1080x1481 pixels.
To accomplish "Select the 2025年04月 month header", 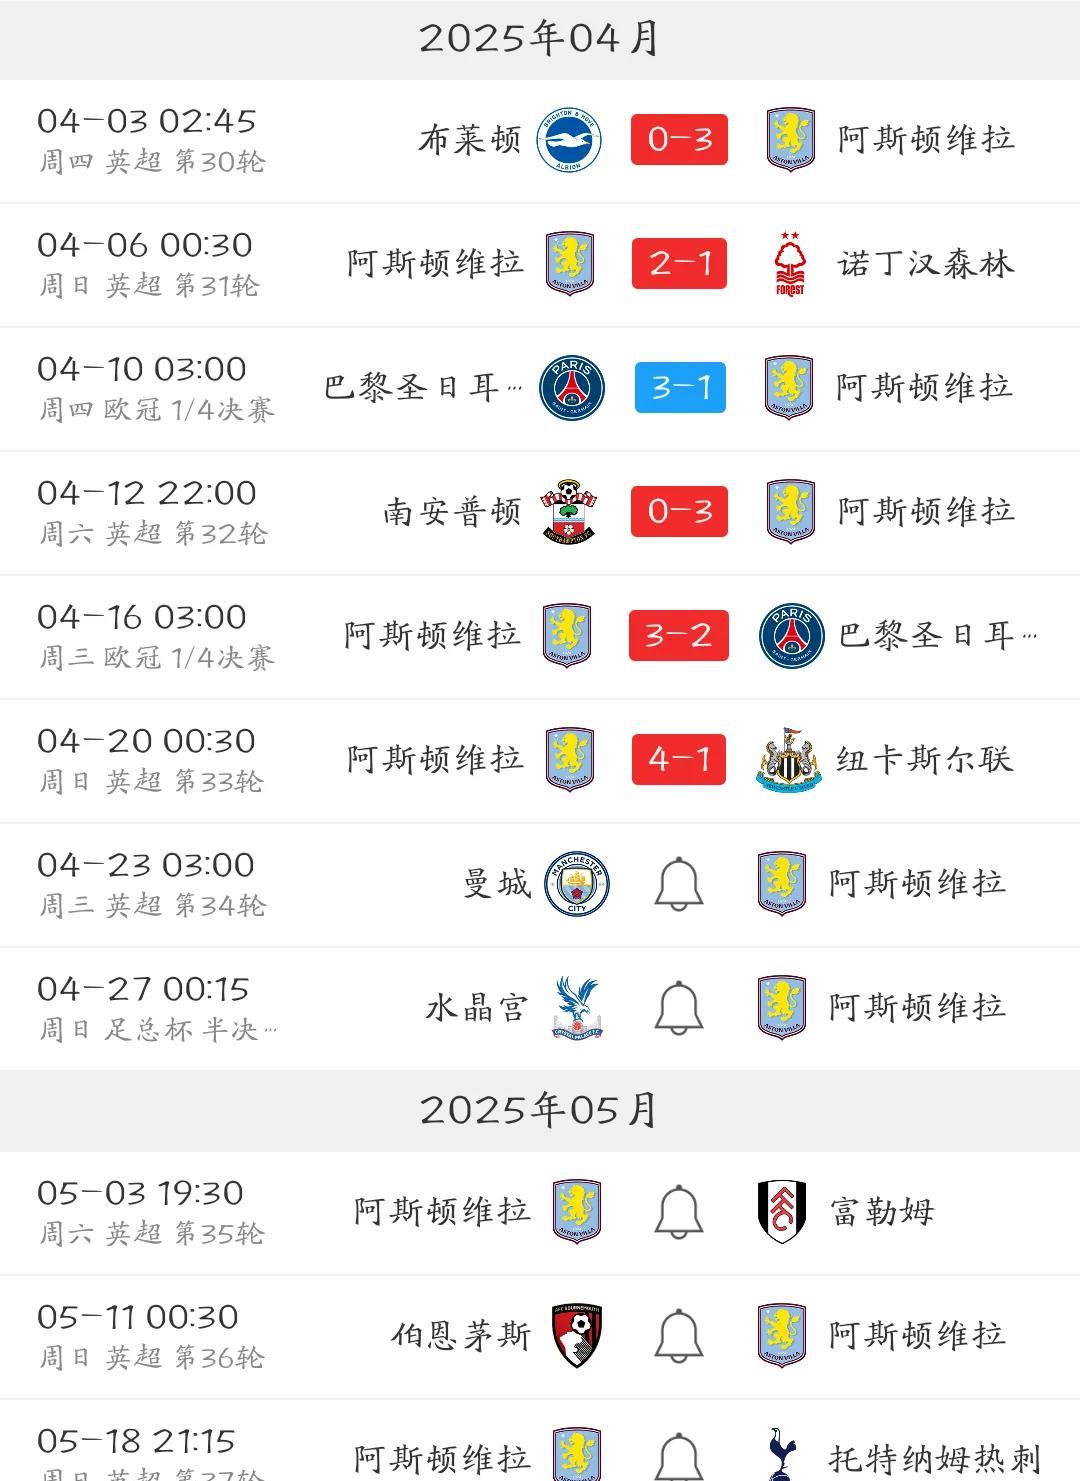I will [540, 39].
